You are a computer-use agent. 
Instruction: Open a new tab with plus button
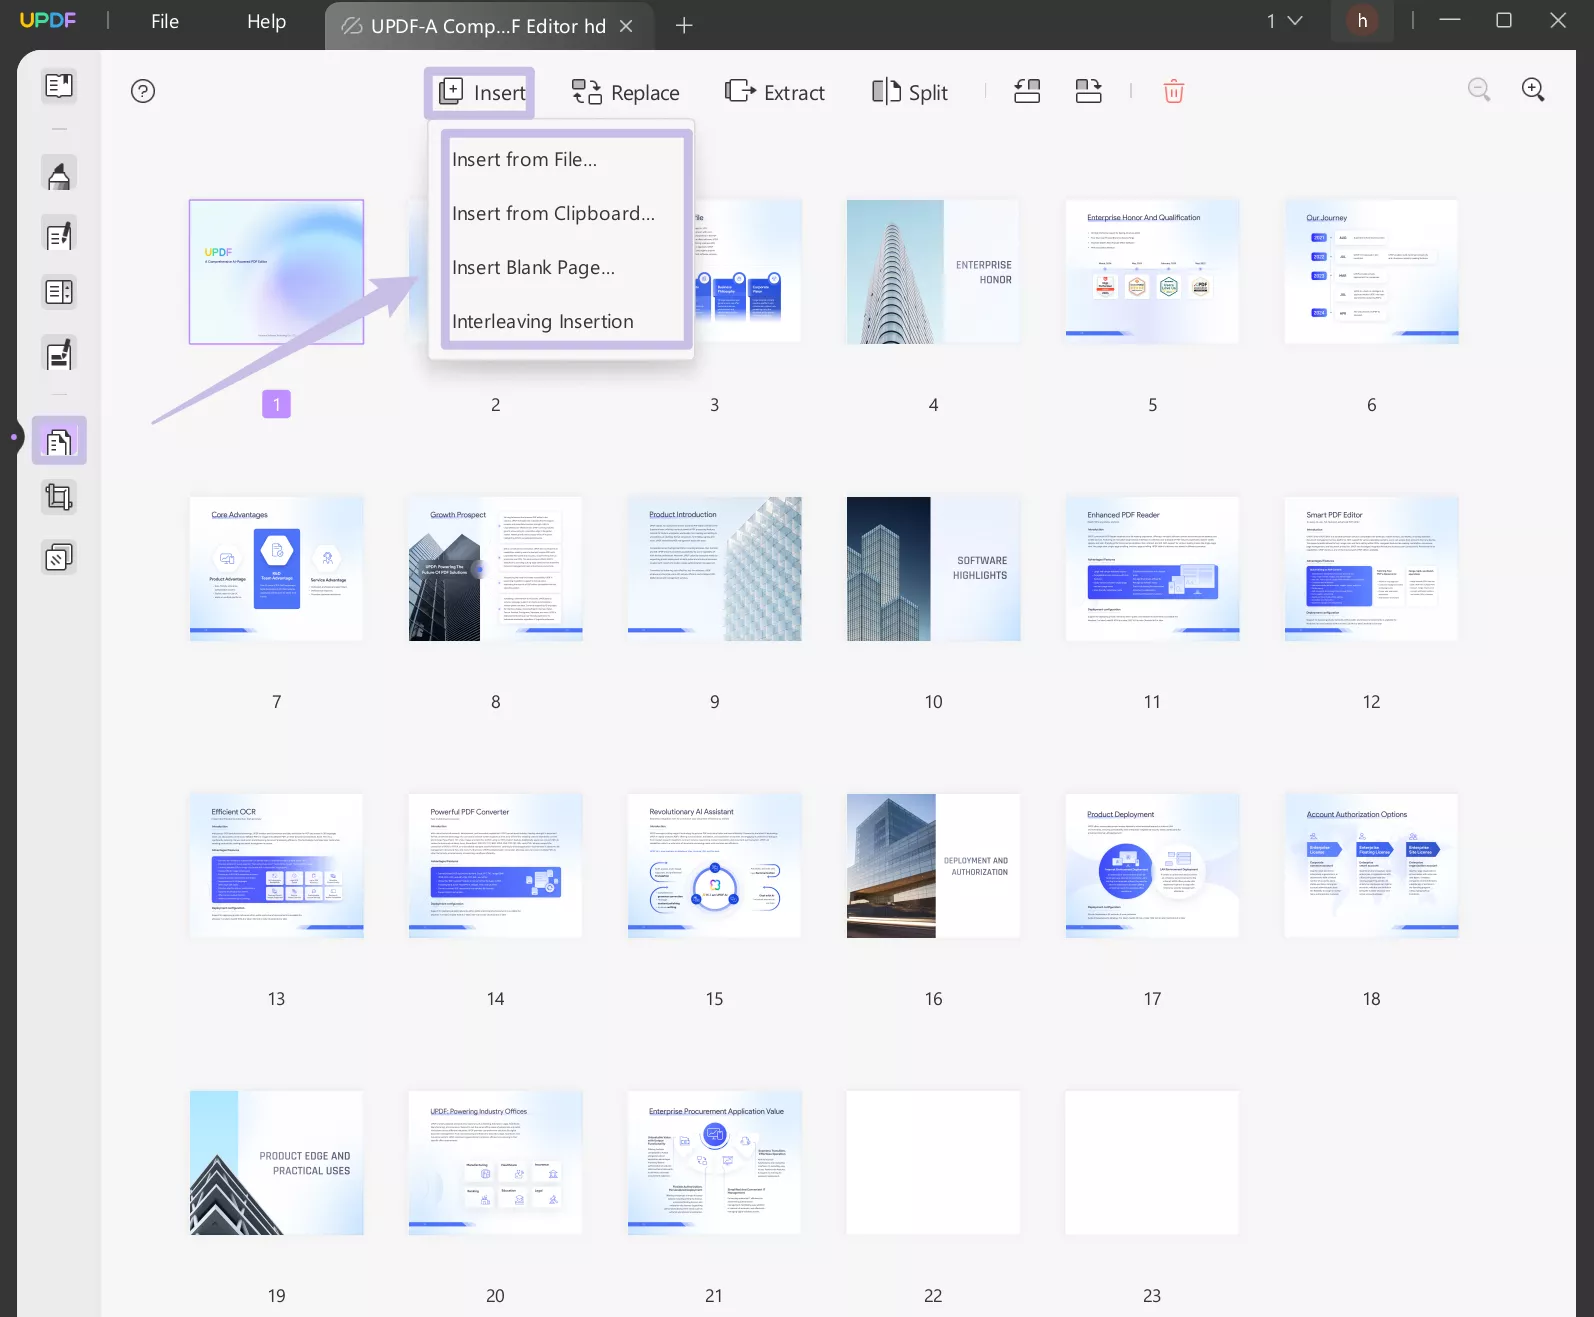684,25
